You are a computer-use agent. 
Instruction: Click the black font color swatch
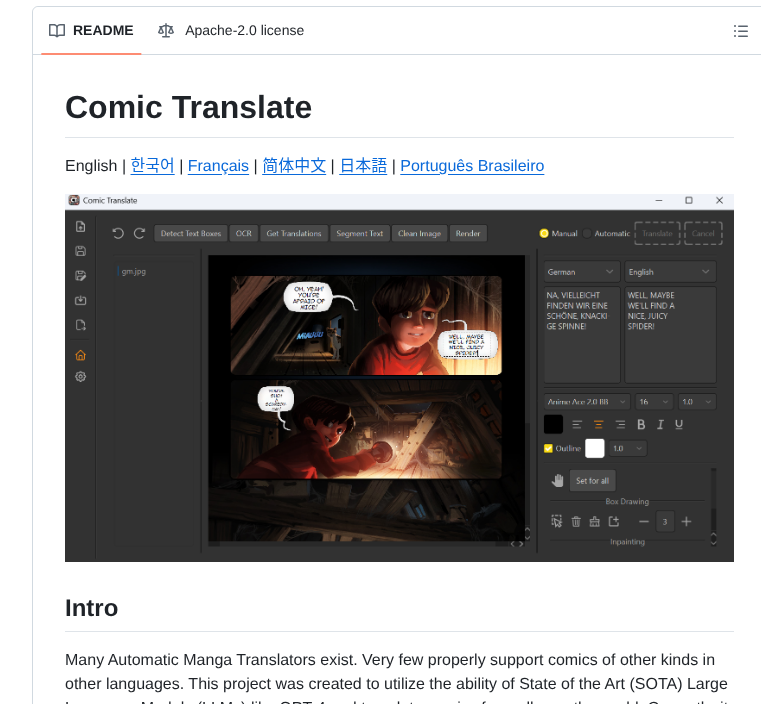(553, 425)
